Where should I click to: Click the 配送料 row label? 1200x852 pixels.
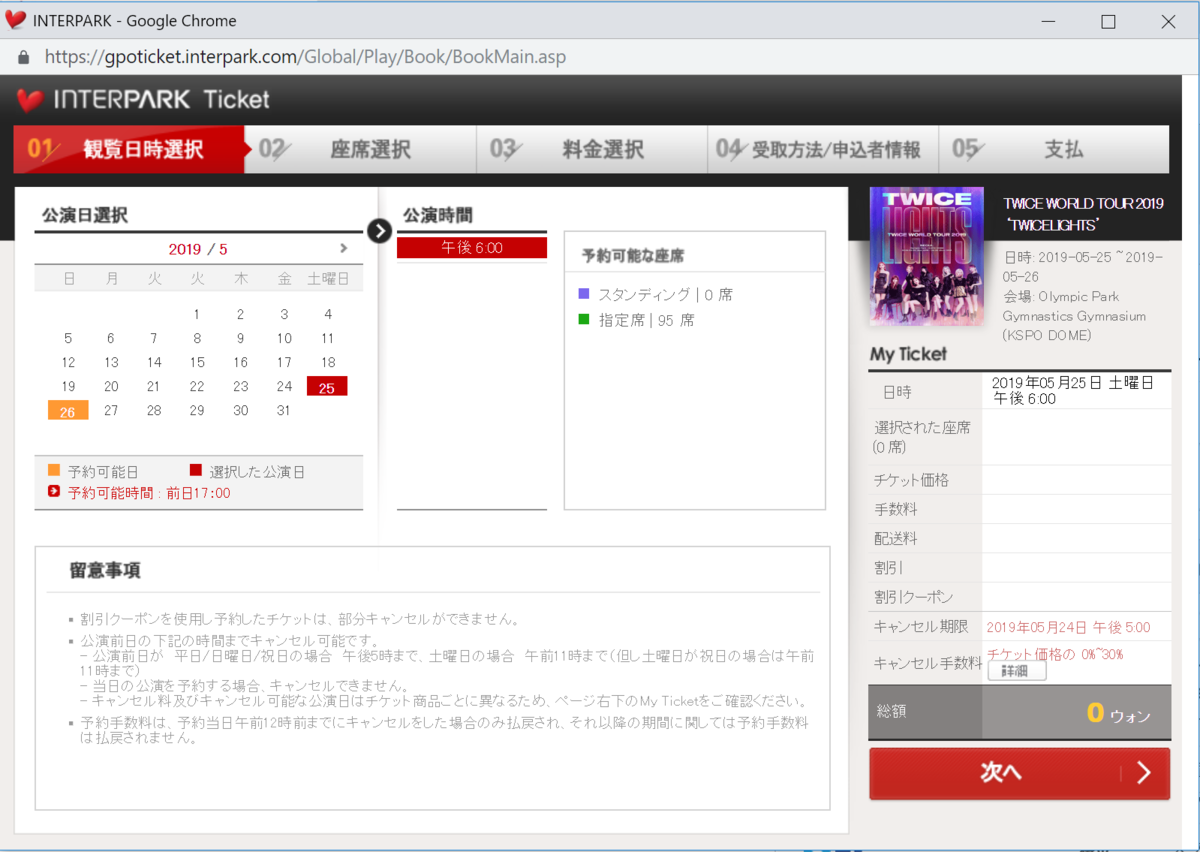(896, 539)
